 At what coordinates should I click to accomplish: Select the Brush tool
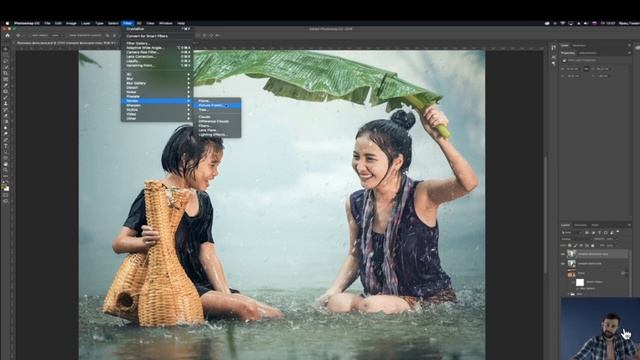click(6, 98)
